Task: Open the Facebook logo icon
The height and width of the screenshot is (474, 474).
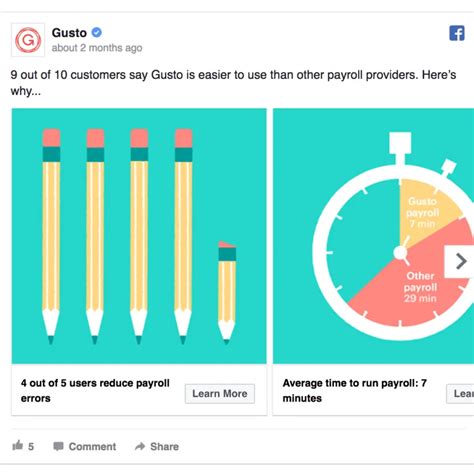Action: (x=457, y=33)
